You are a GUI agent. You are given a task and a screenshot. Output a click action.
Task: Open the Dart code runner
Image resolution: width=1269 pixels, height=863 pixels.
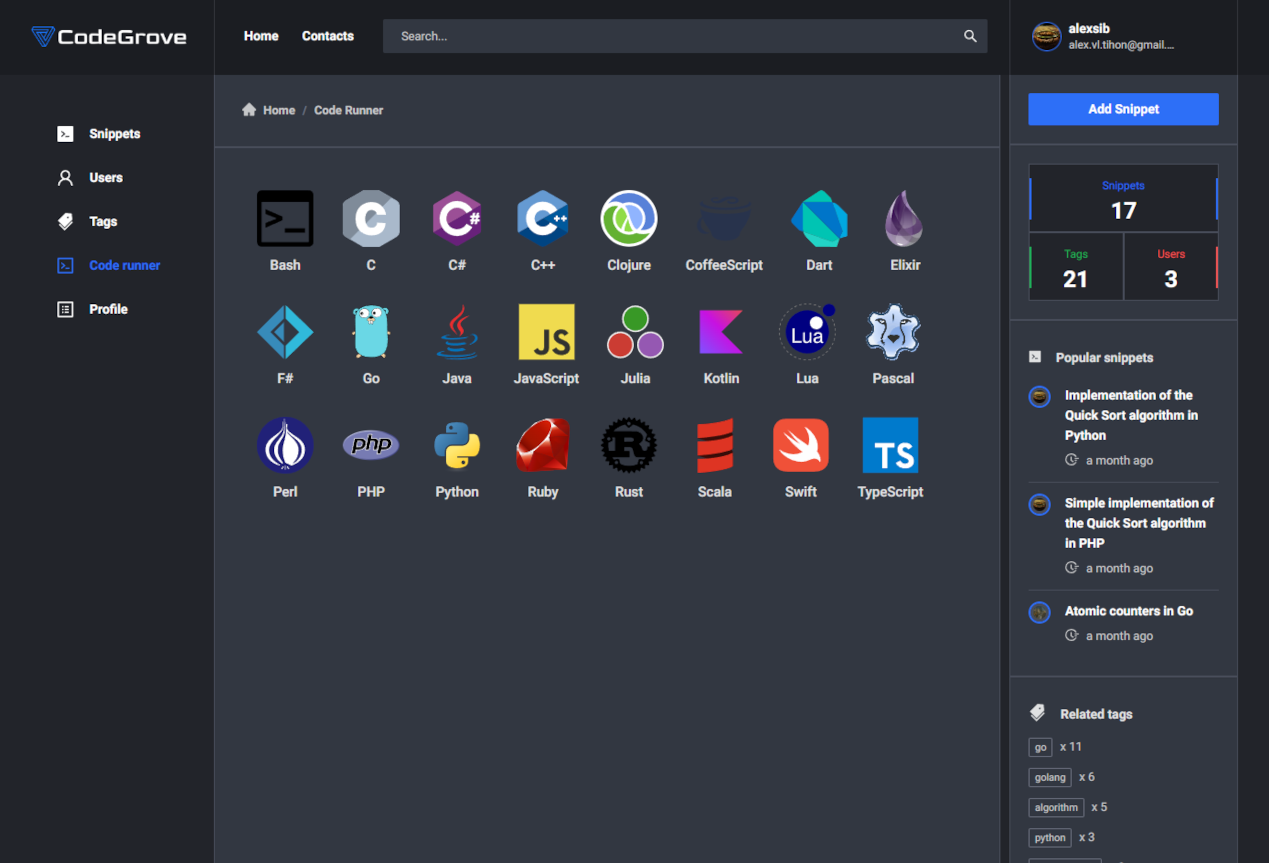pos(819,218)
